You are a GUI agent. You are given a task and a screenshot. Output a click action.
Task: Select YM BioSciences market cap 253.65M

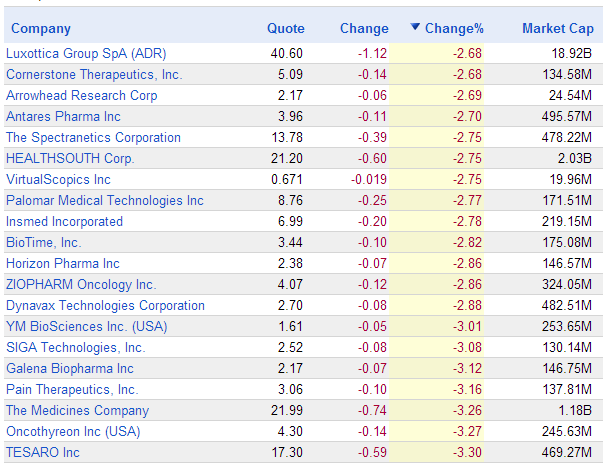567,326
